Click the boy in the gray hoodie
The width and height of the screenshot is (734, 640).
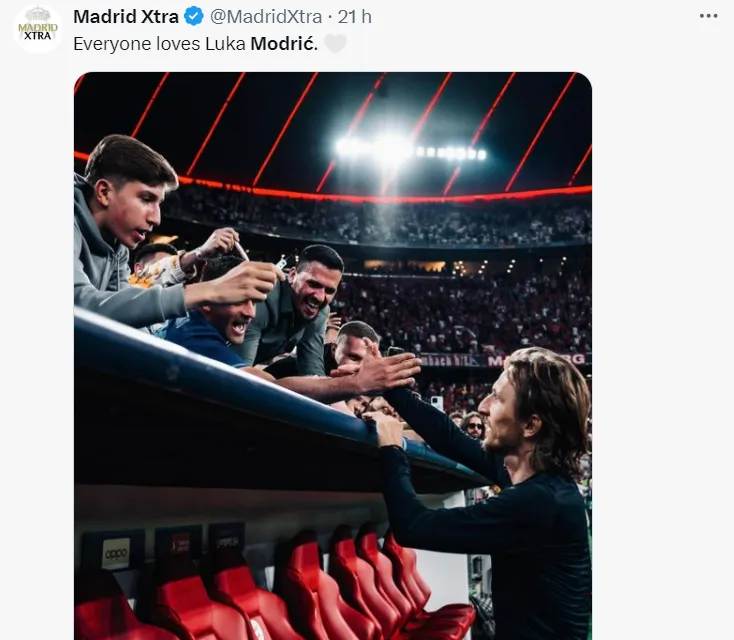122,230
